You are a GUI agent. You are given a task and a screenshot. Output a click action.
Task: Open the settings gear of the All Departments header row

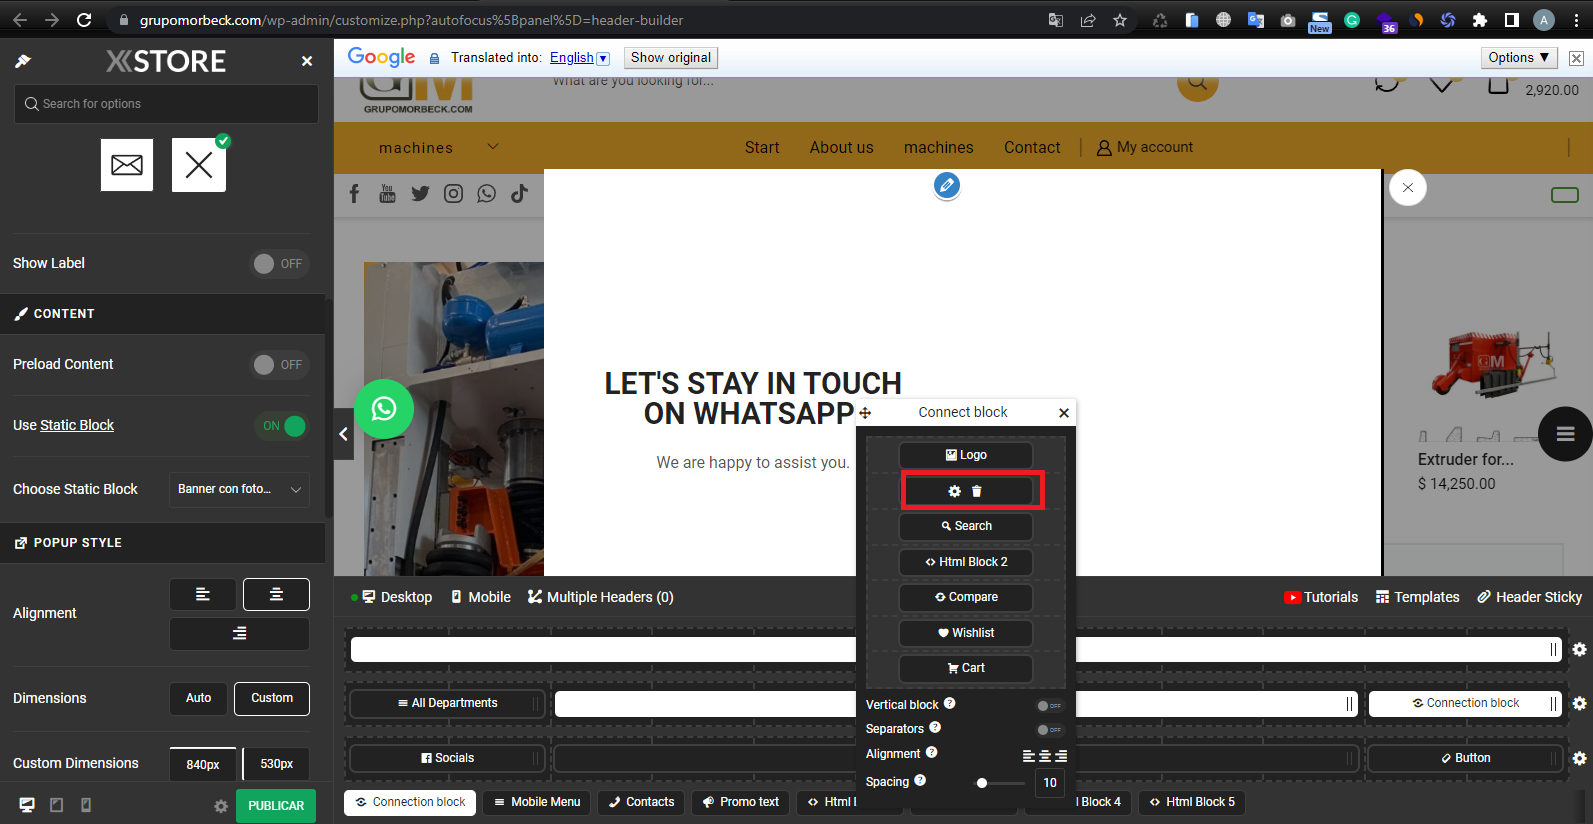coord(1579,704)
